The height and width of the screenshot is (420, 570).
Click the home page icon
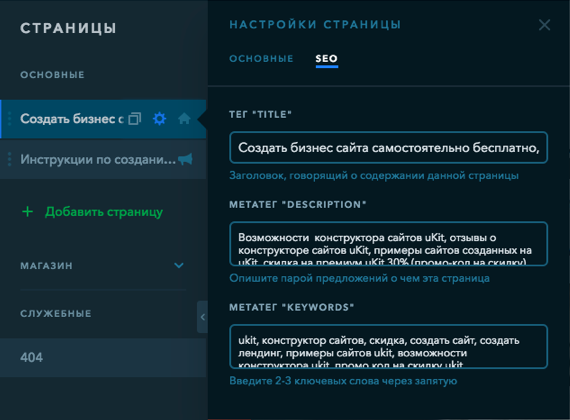click(184, 118)
